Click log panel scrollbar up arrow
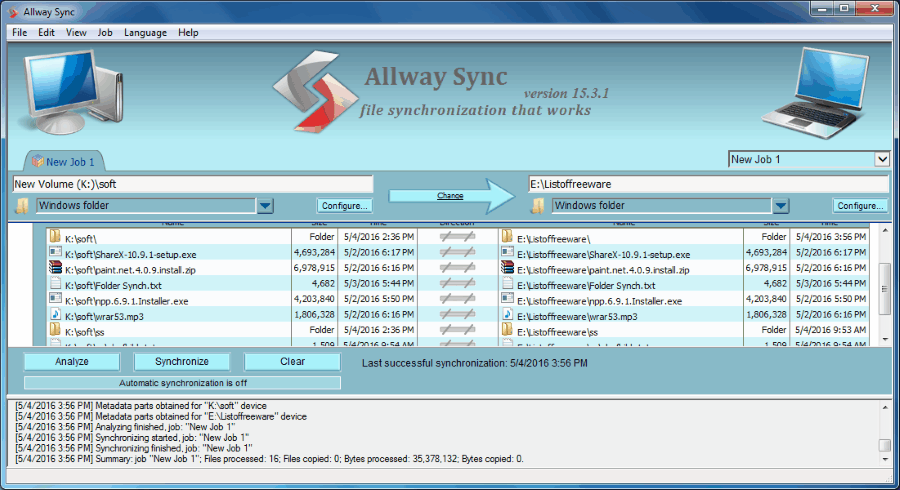The height and width of the screenshot is (490, 900). tap(885, 407)
